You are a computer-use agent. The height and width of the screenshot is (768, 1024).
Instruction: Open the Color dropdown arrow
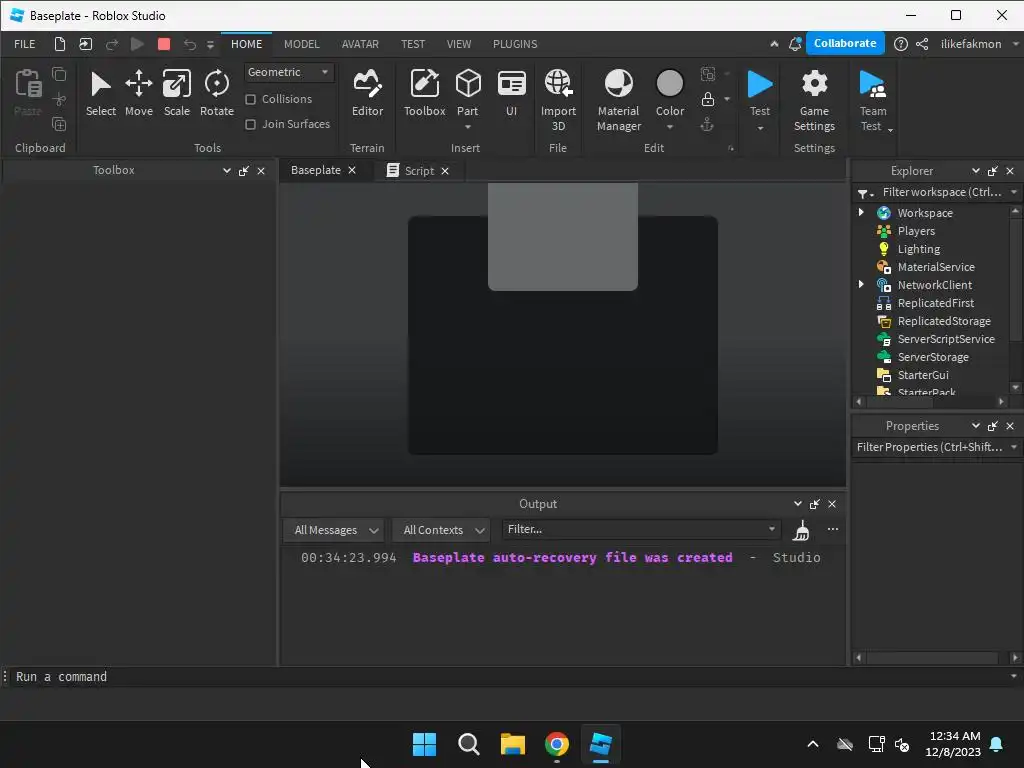click(x=669, y=127)
